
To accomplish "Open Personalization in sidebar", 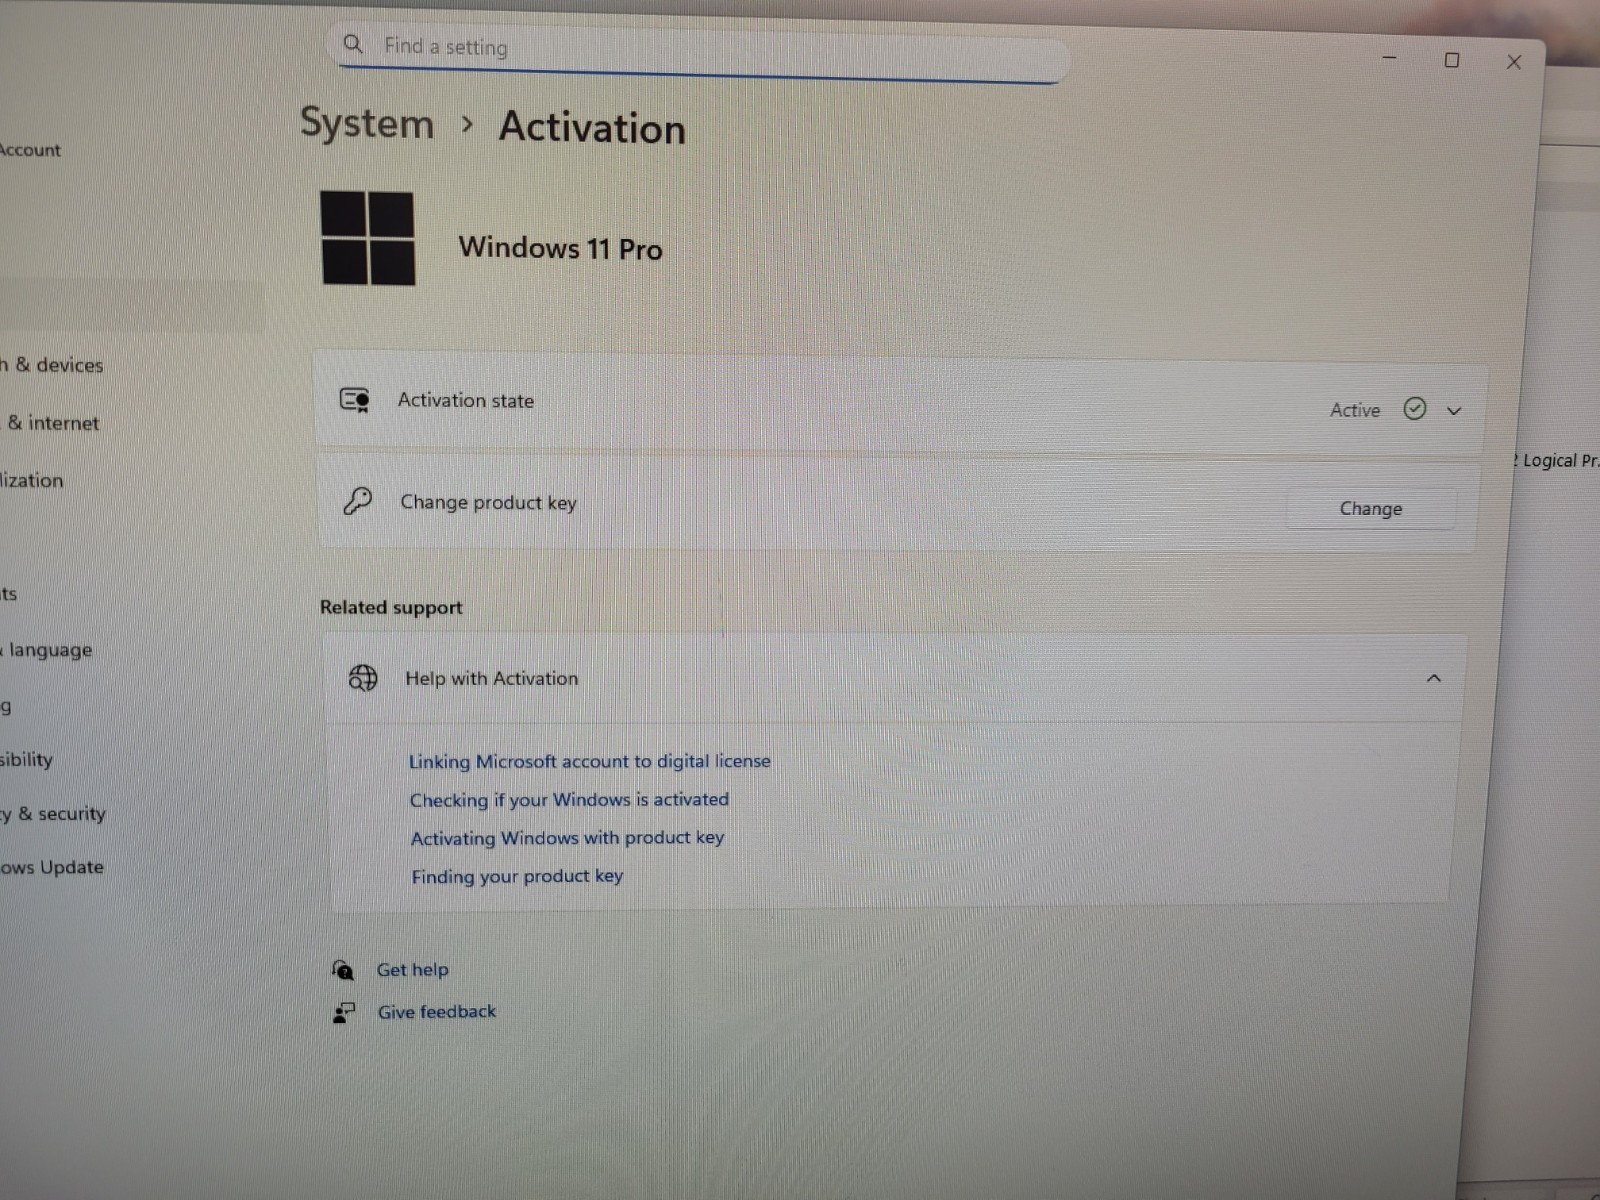I will [31, 480].
